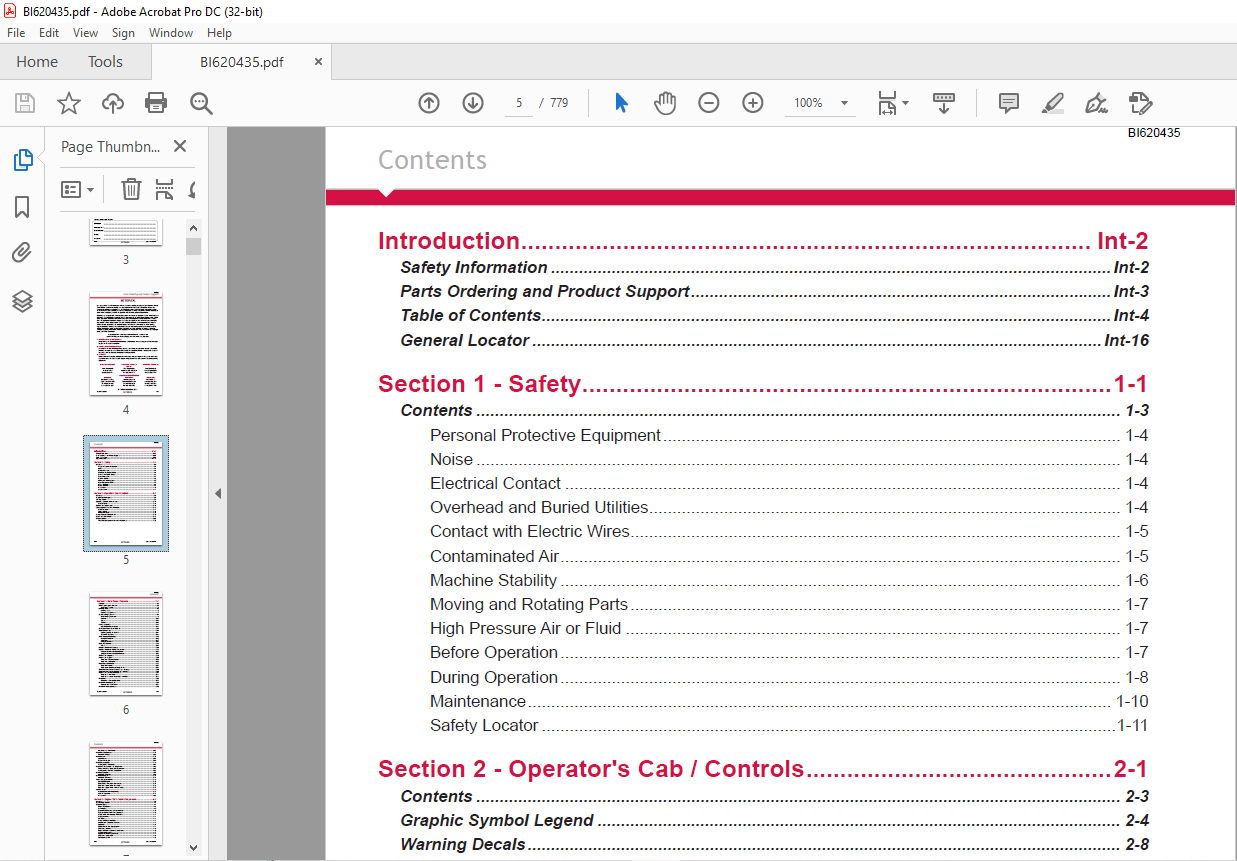Open the File menu
Screen dimensions: 1237x861
[x=16, y=33]
